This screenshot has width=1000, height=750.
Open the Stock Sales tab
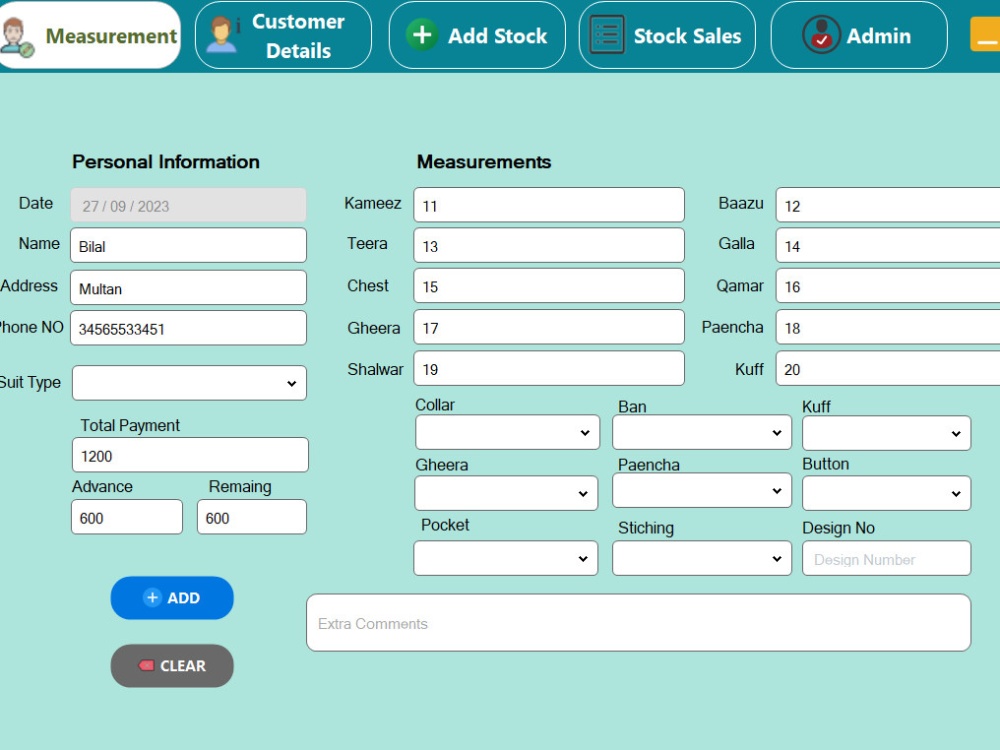(x=667, y=35)
